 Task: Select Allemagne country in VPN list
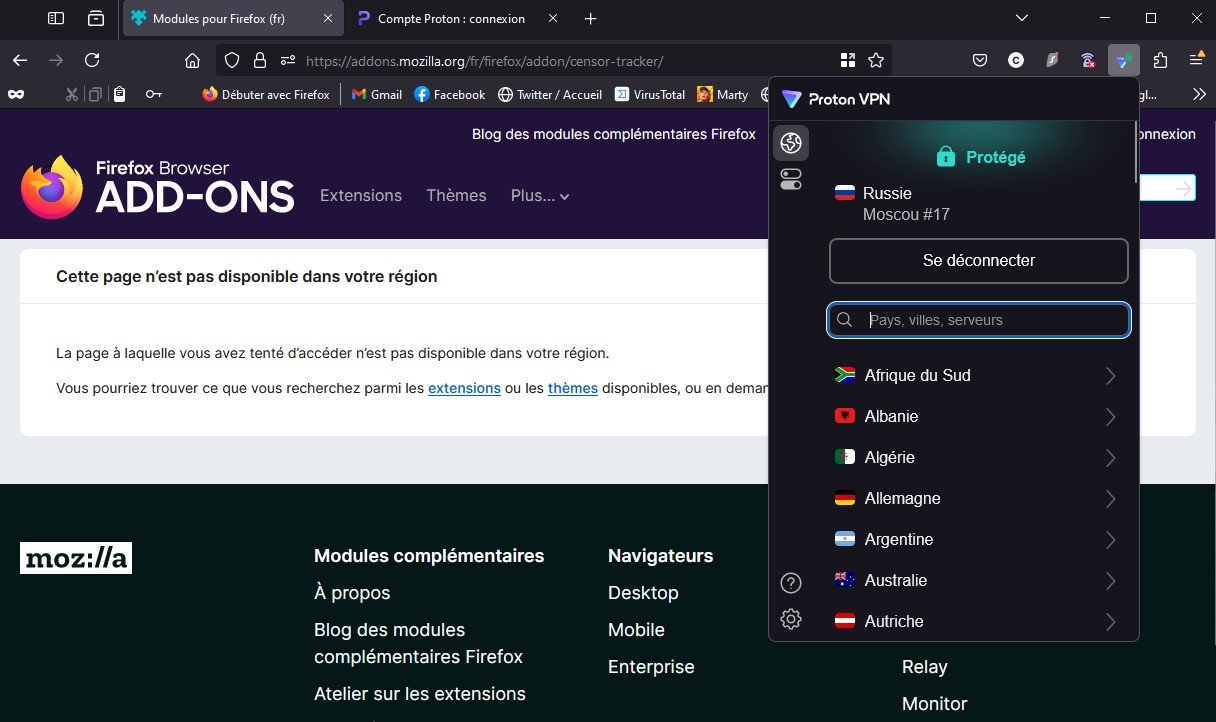click(902, 498)
